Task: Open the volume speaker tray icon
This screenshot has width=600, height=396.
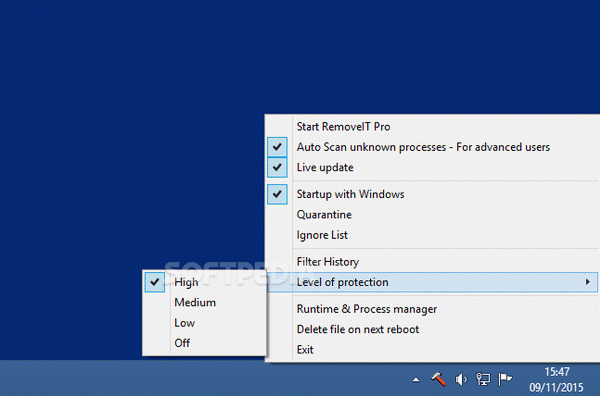Action: coord(461,380)
